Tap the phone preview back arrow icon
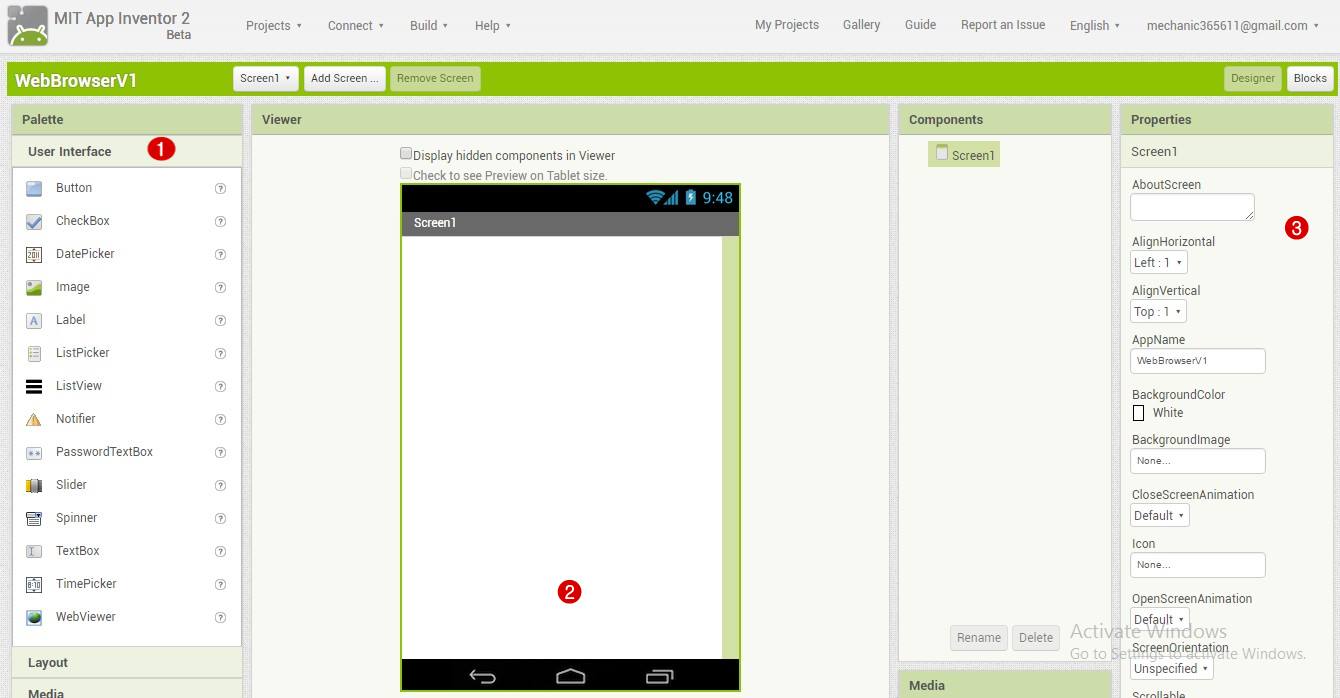This screenshot has width=1340, height=698. [482, 677]
